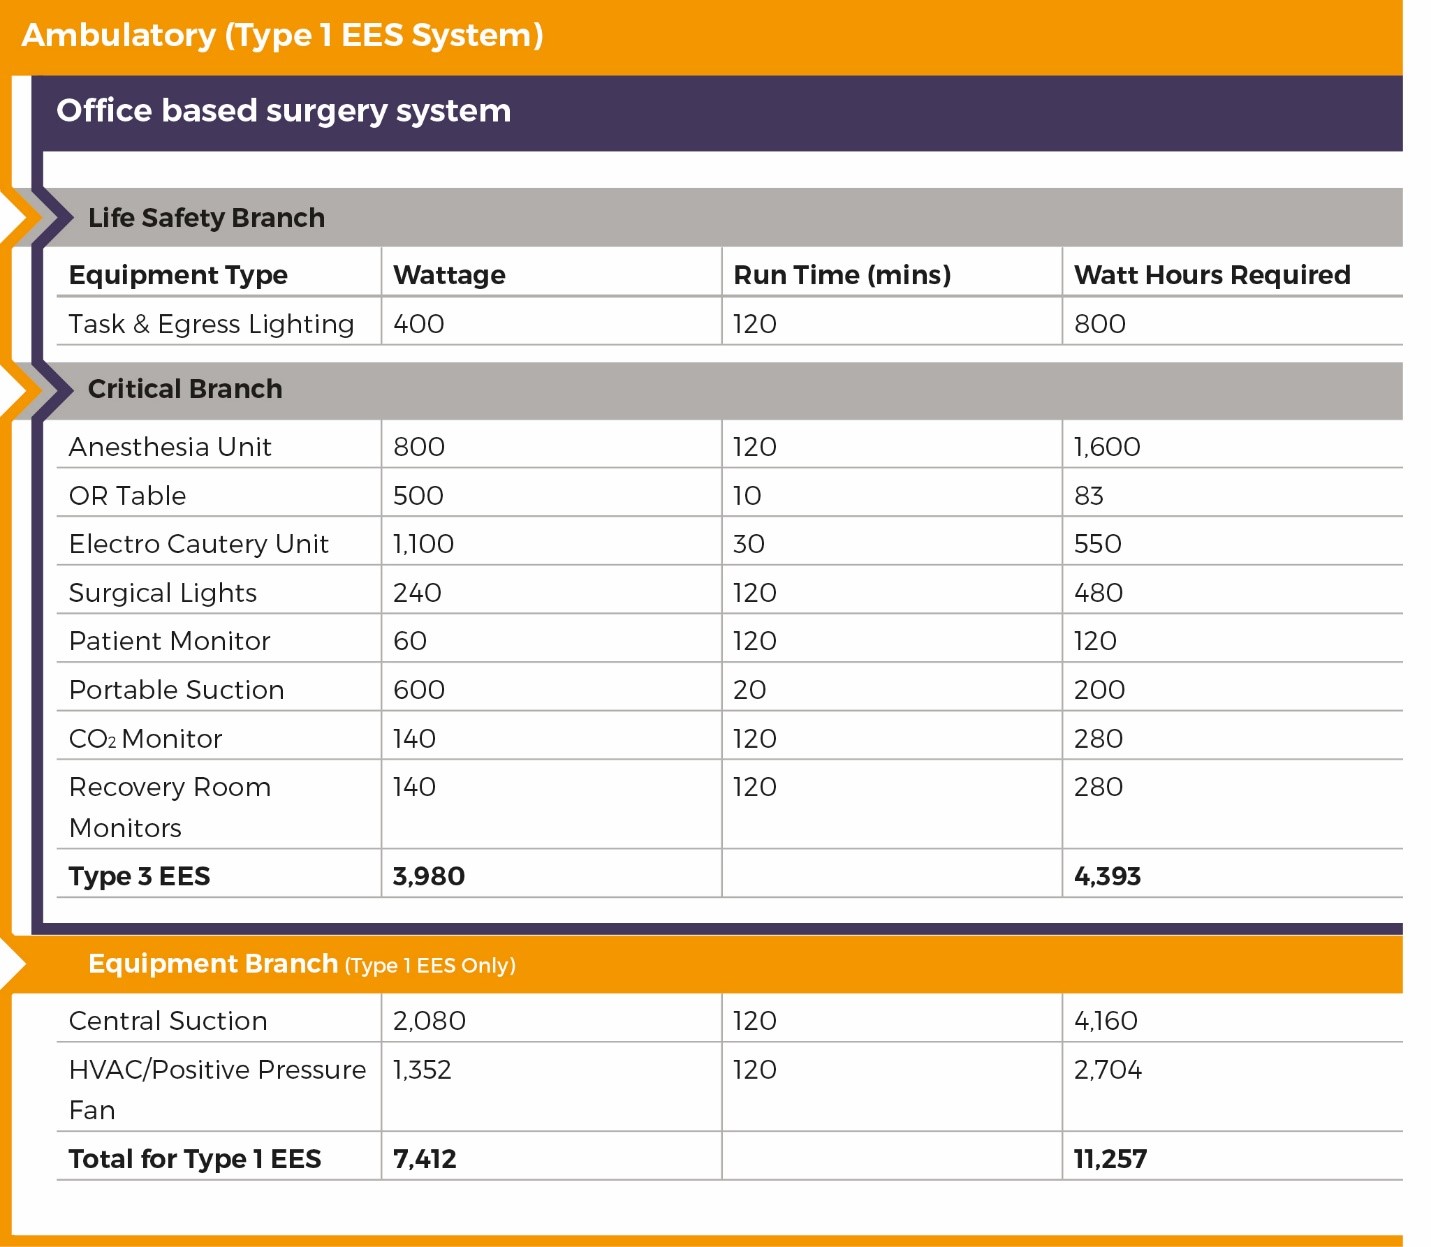
Task: Select the Task & Egress Lighting row
Action: click(x=210, y=323)
